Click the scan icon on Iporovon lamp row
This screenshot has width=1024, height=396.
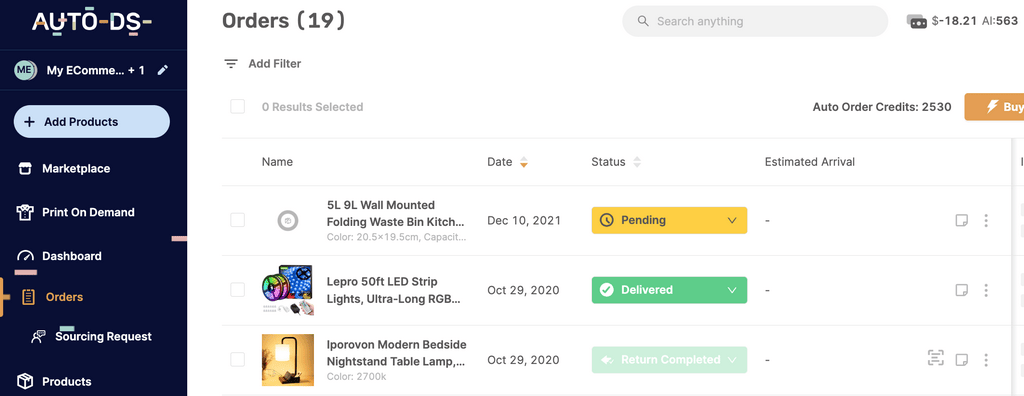936,357
